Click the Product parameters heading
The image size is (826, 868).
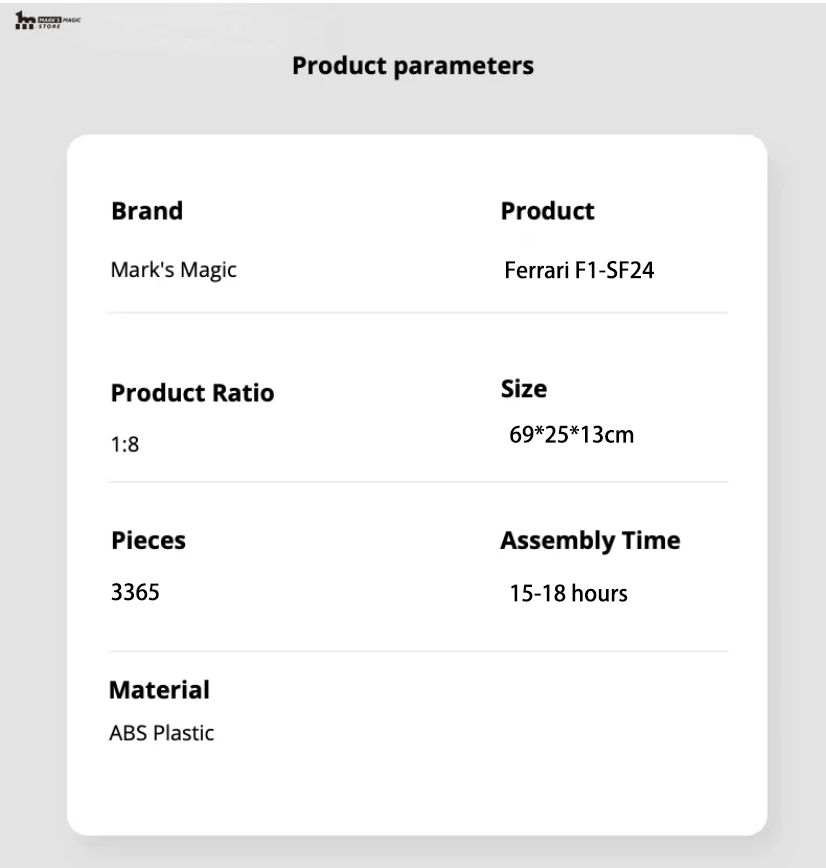coord(413,66)
